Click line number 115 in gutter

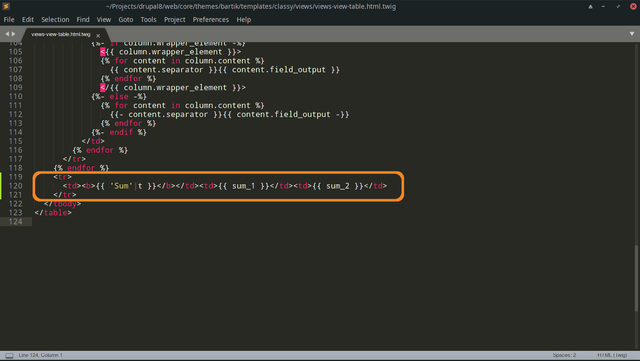click(x=16, y=141)
